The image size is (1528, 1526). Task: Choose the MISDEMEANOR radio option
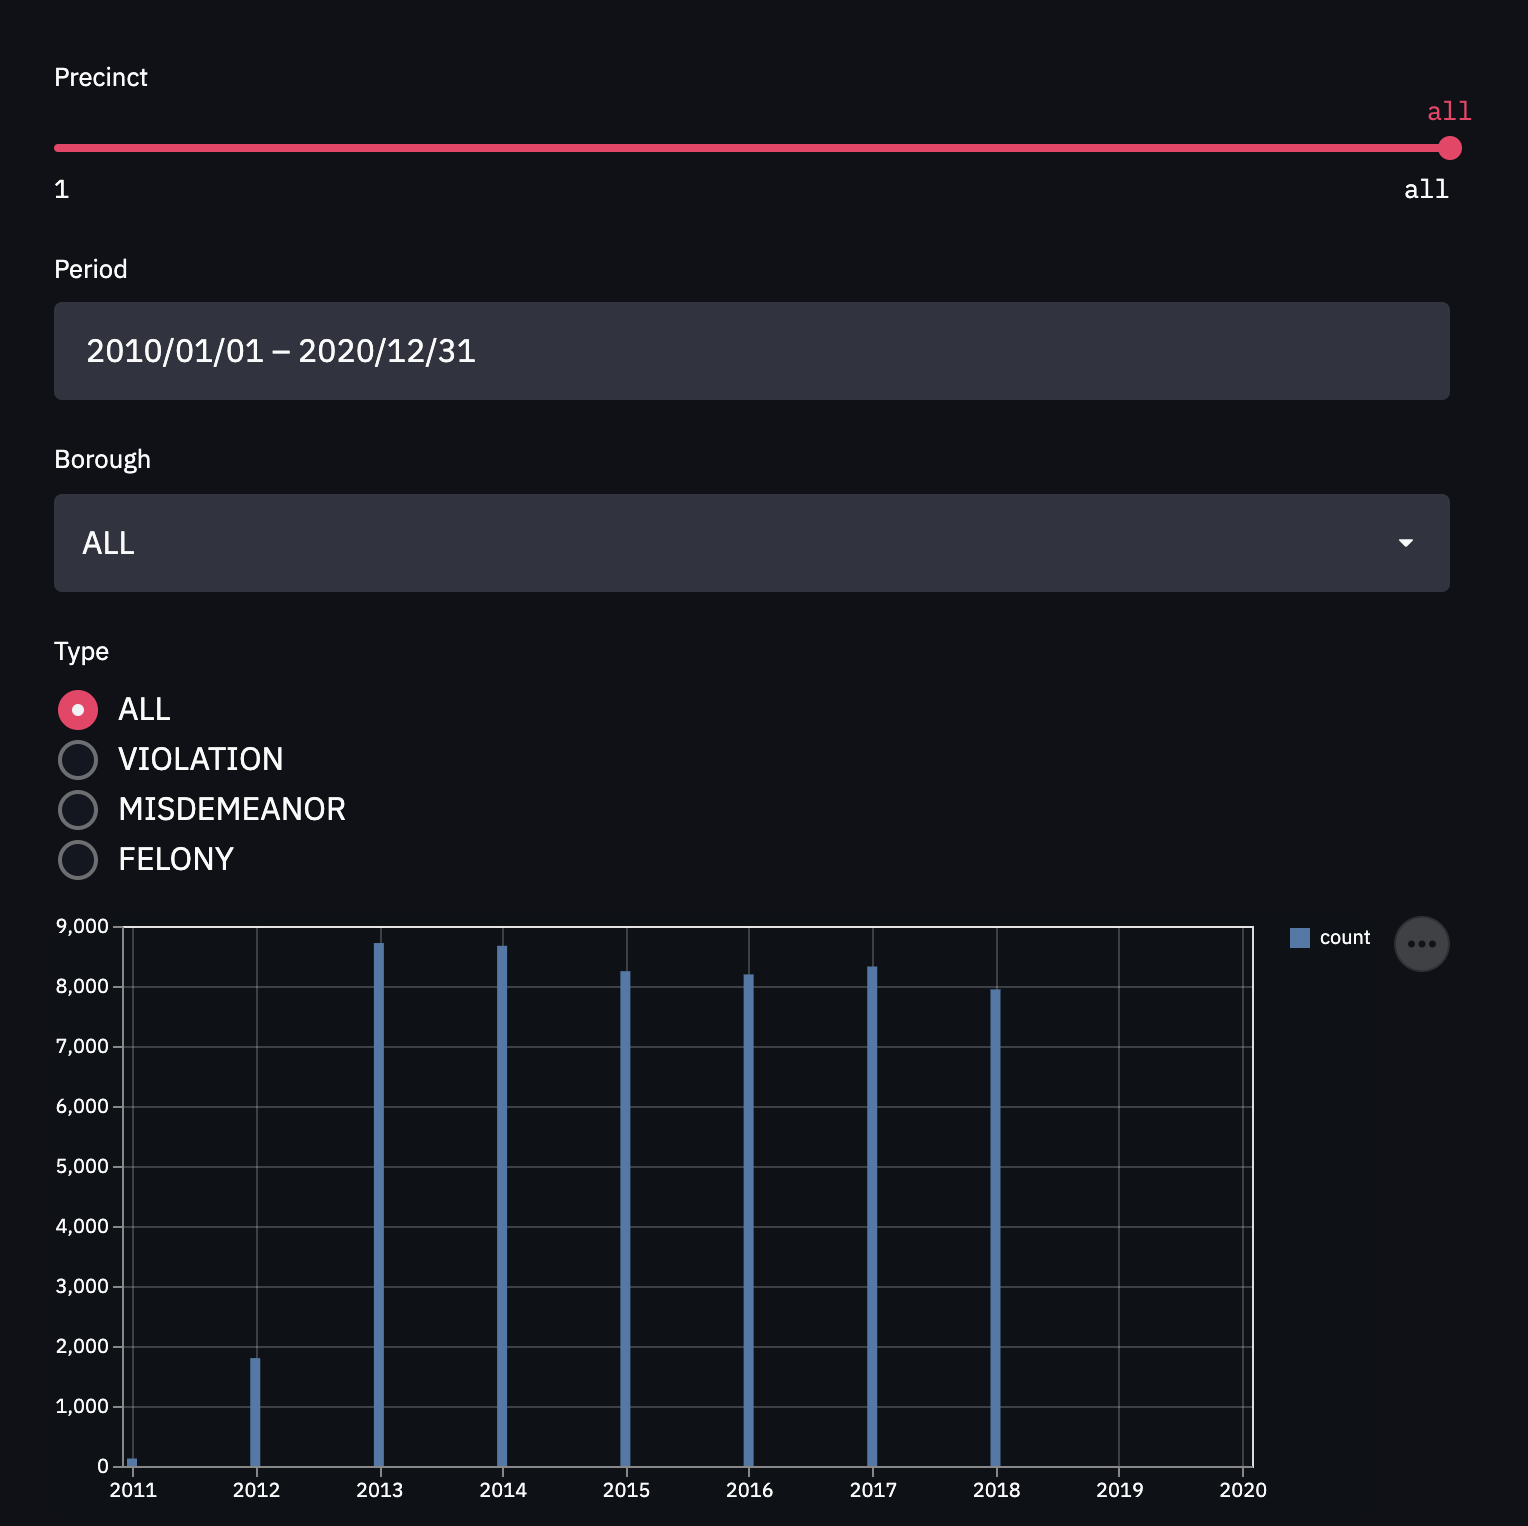78,810
